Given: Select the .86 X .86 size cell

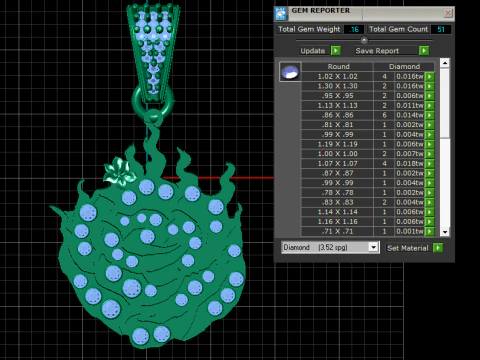Looking at the screenshot, I should [x=337, y=115].
